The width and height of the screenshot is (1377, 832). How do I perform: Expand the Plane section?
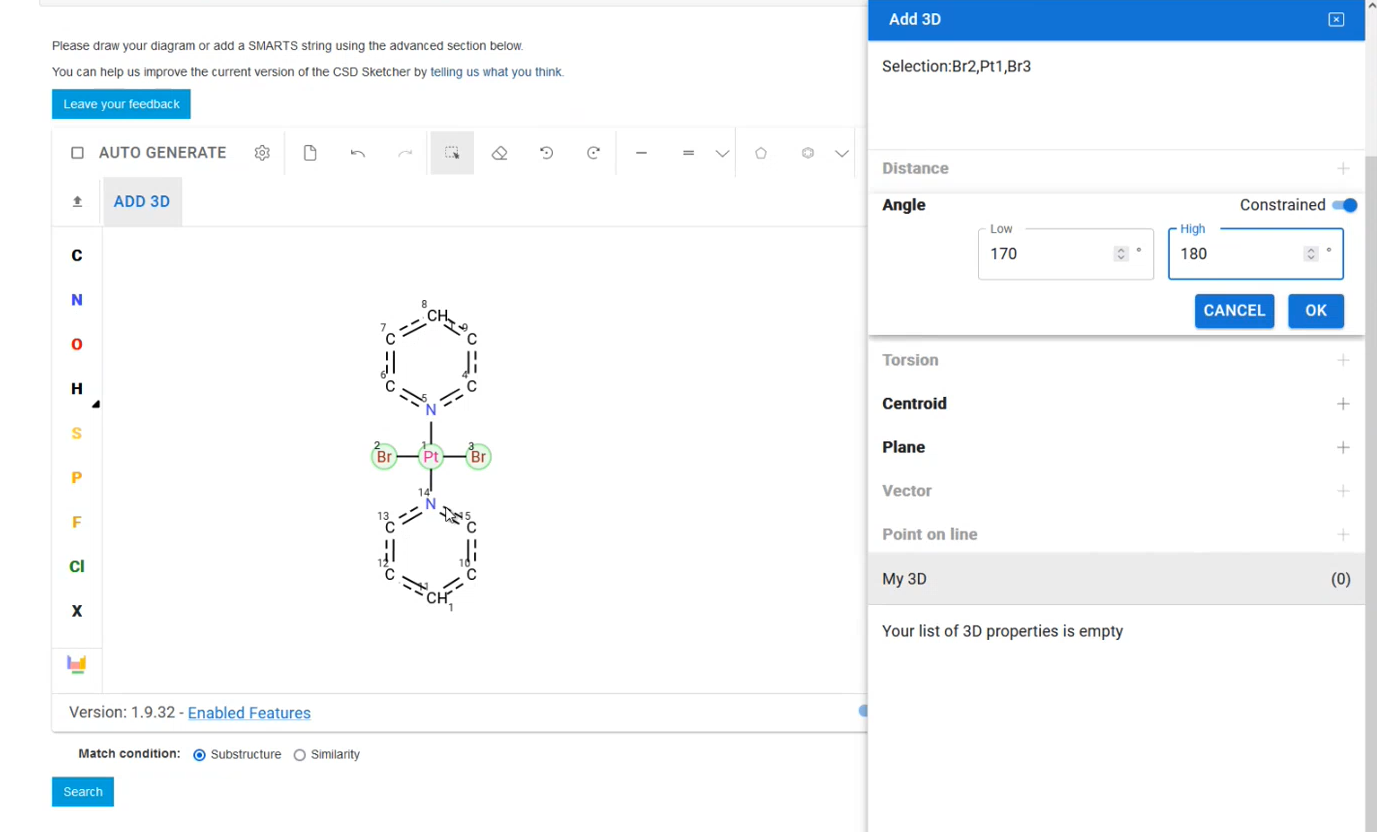(x=1342, y=447)
